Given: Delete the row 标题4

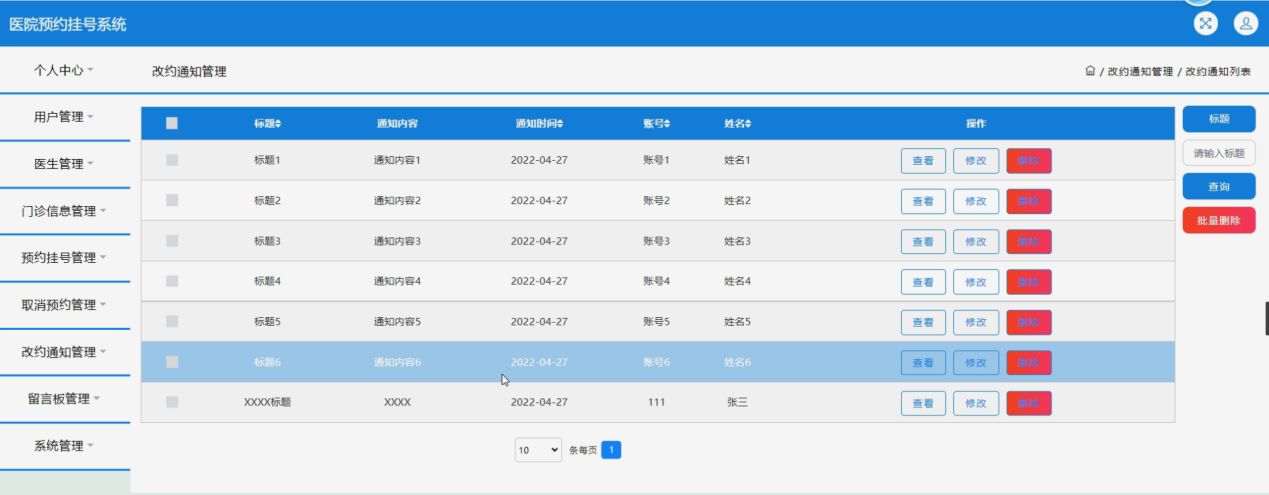Looking at the screenshot, I should [x=1029, y=282].
